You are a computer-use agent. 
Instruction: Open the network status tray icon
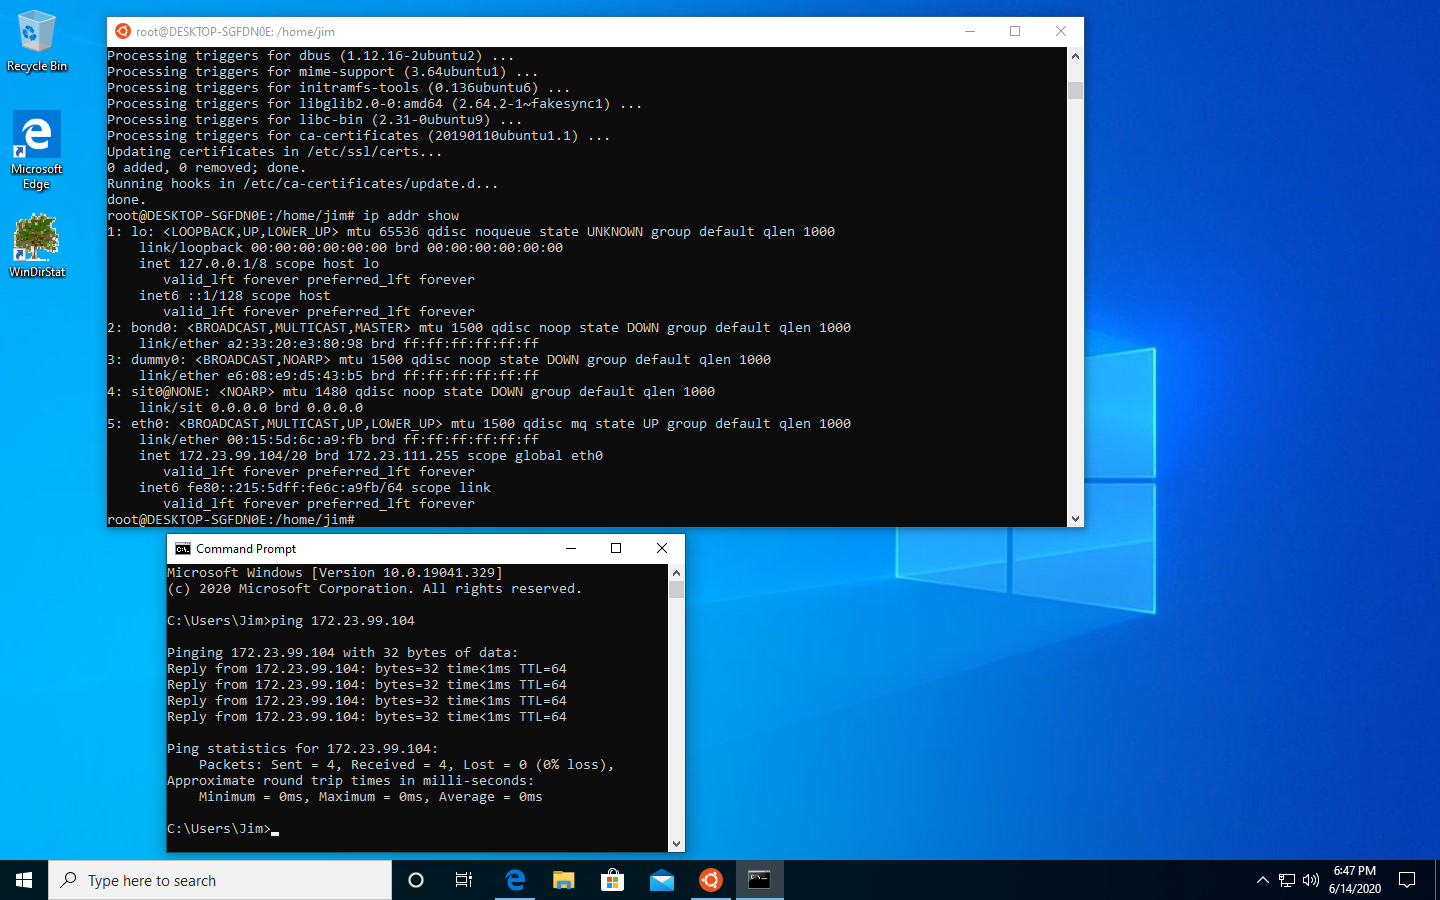click(1287, 880)
